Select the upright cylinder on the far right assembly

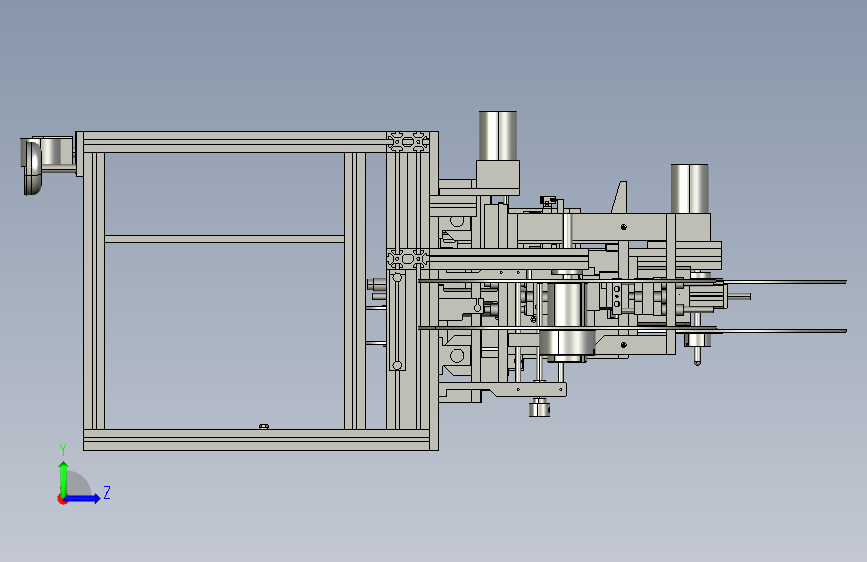[x=690, y=188]
